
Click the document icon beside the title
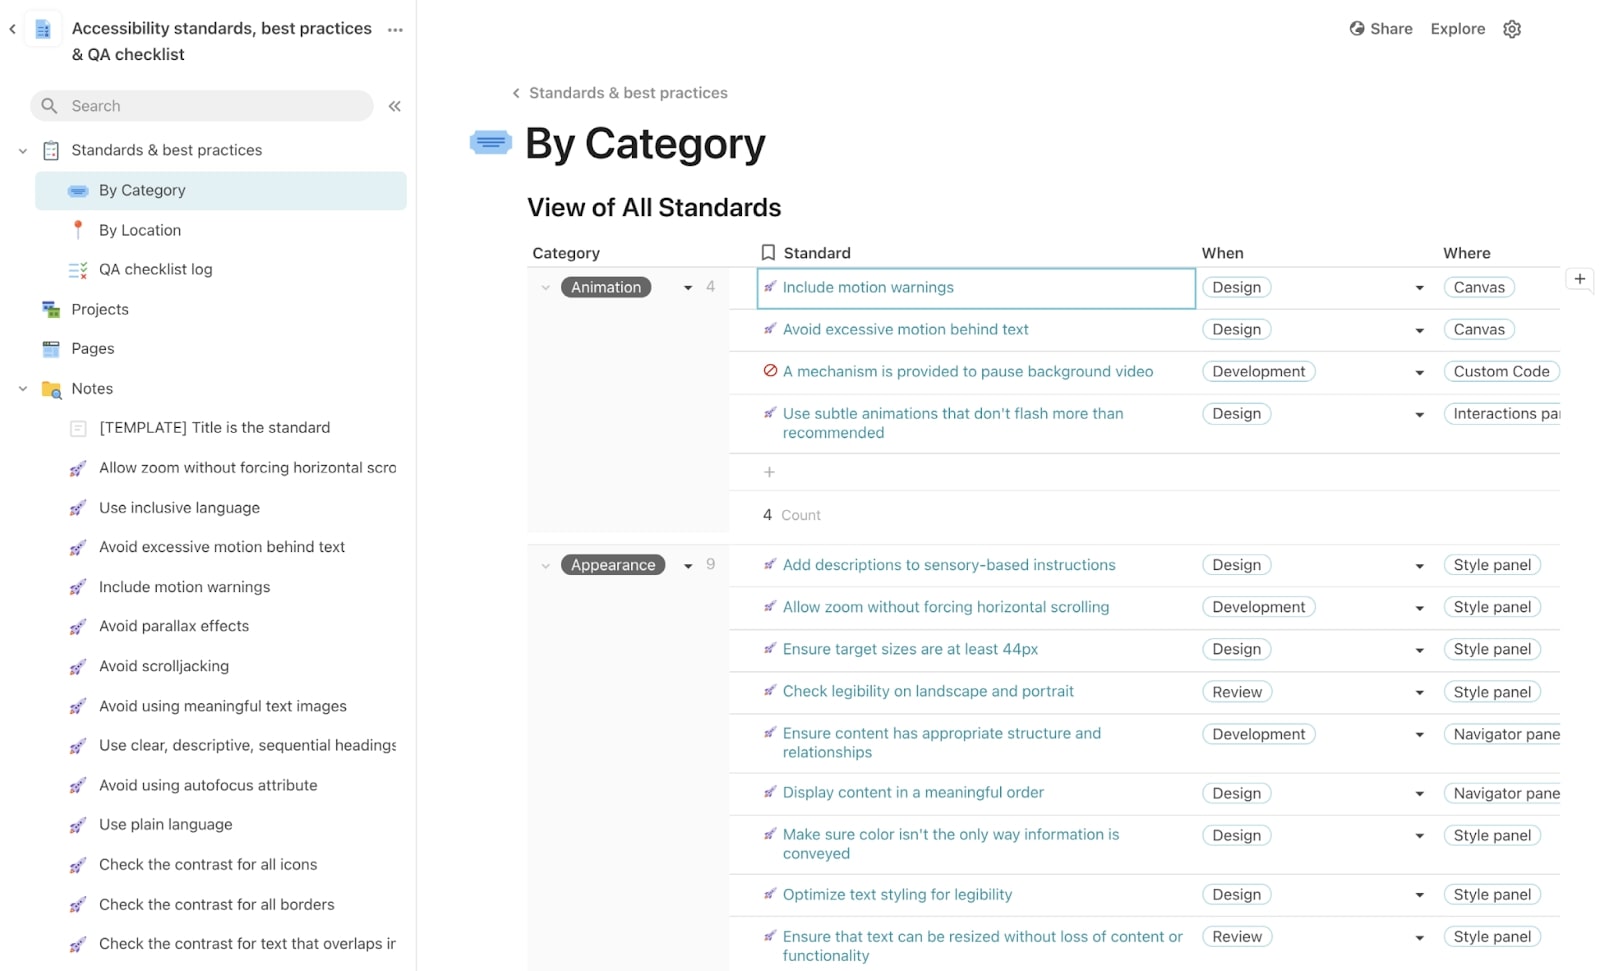pos(43,30)
